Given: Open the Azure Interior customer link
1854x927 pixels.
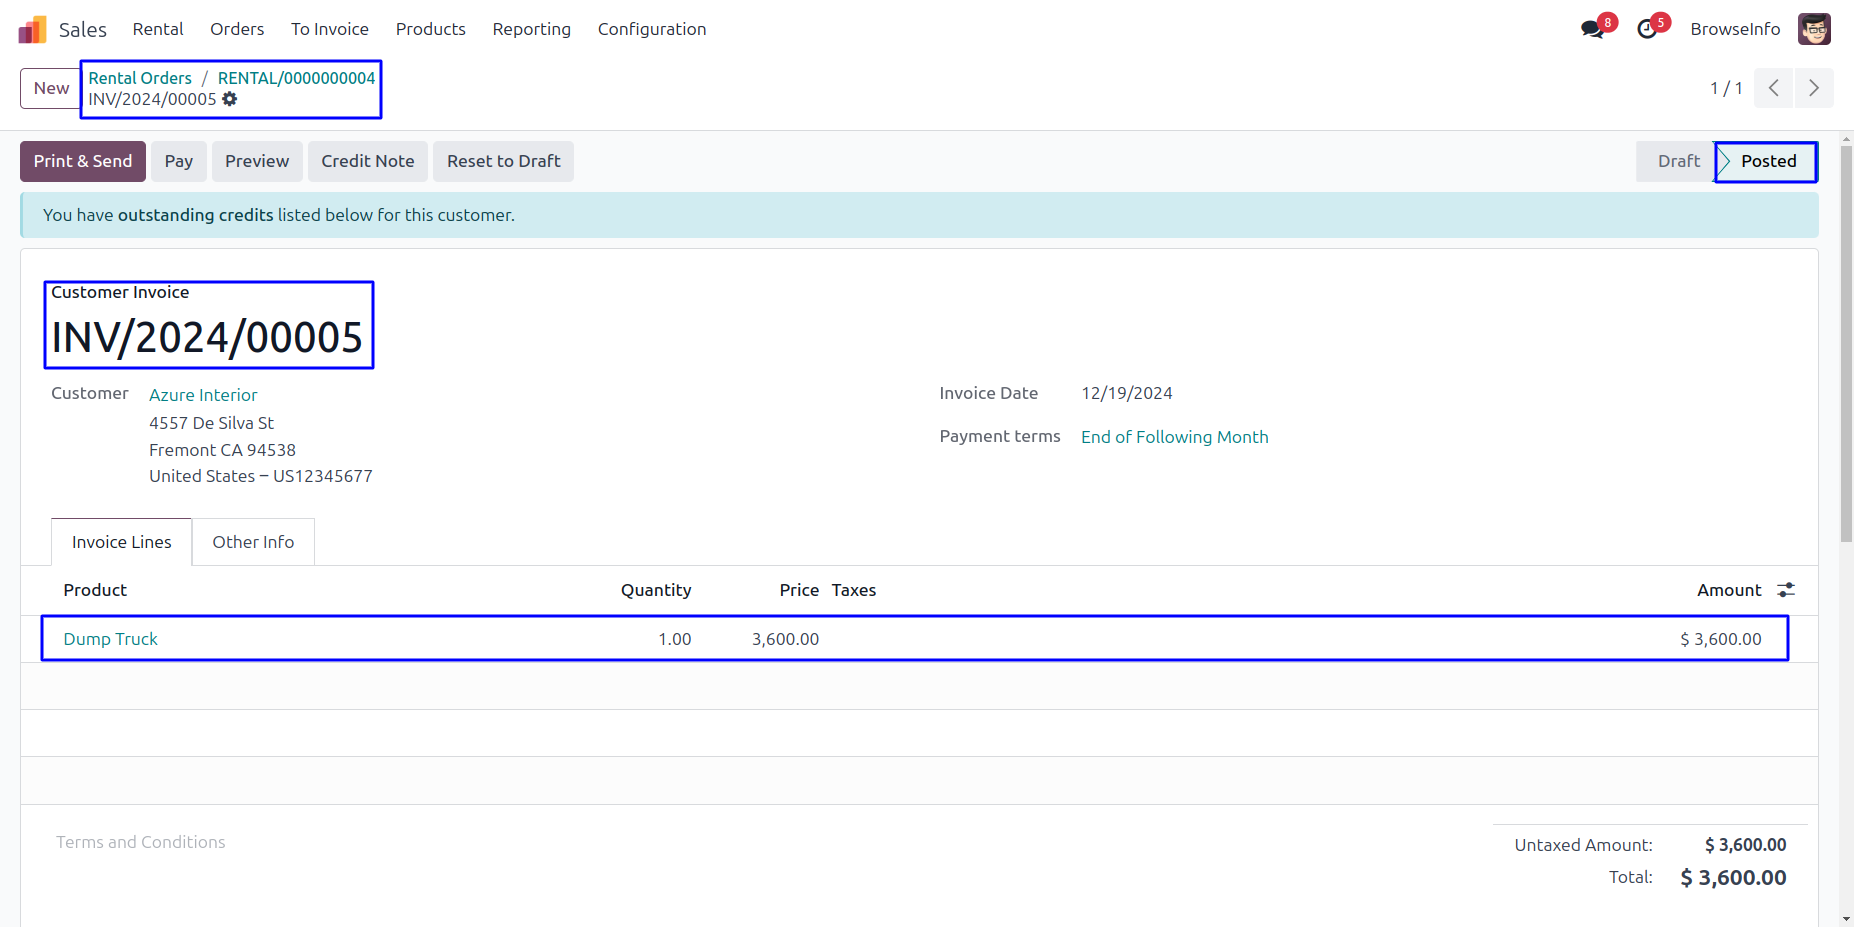Looking at the screenshot, I should [x=203, y=395].
